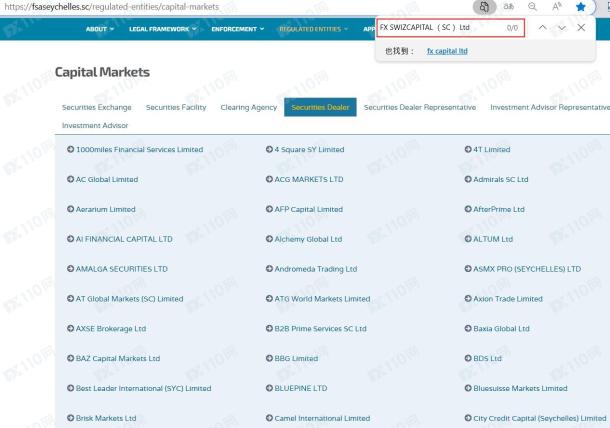Open Bluesuisse Markets Limited entry

(x=520, y=388)
